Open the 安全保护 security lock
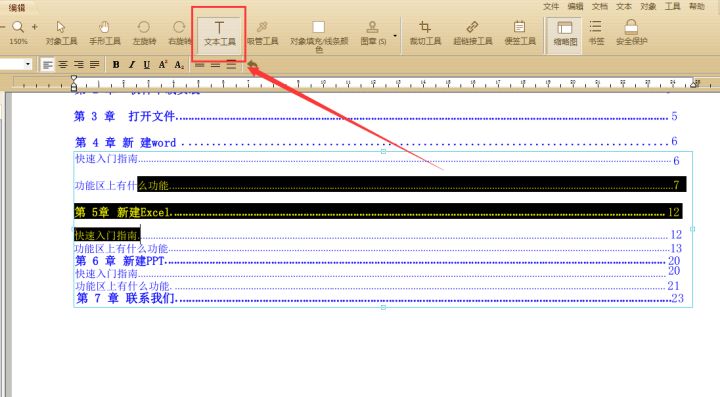 [x=631, y=33]
